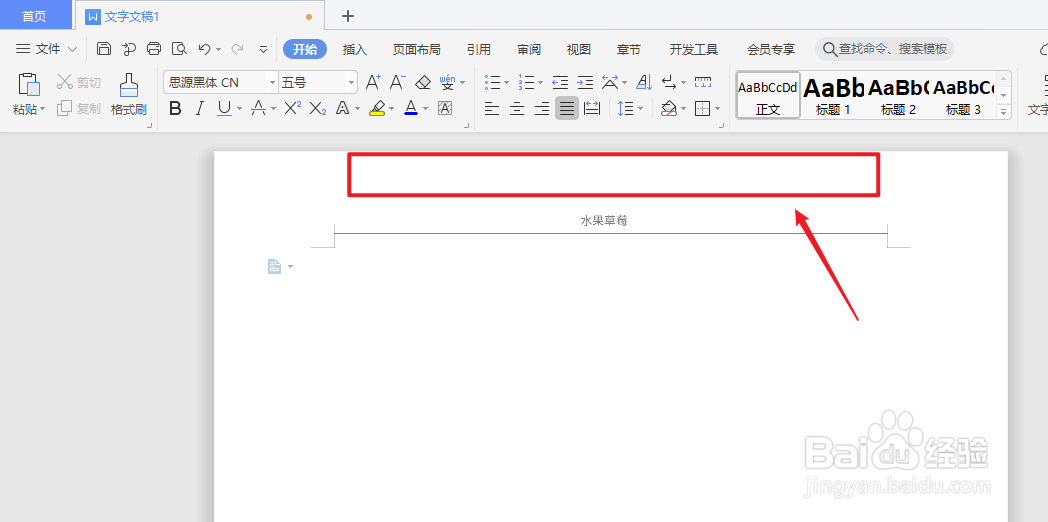Click the blue font color button

coord(411,108)
